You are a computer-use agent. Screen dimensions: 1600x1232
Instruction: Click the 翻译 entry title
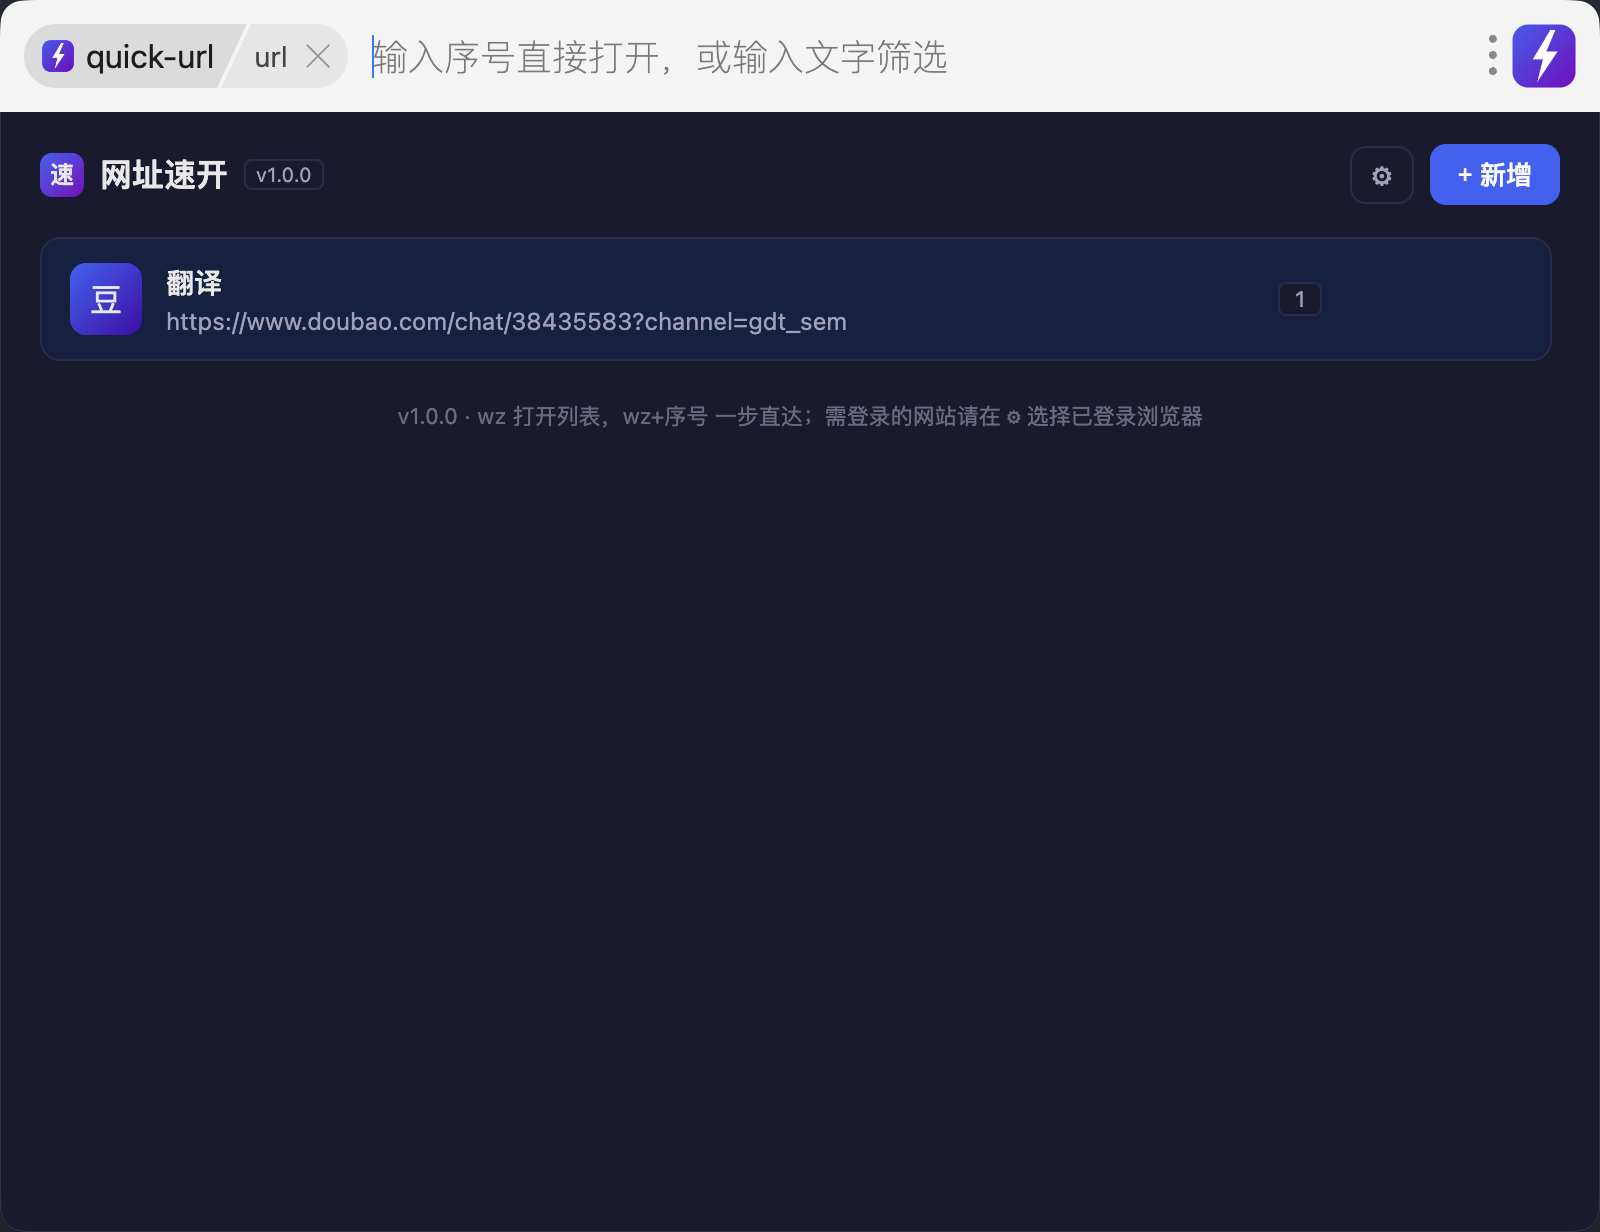coord(194,283)
